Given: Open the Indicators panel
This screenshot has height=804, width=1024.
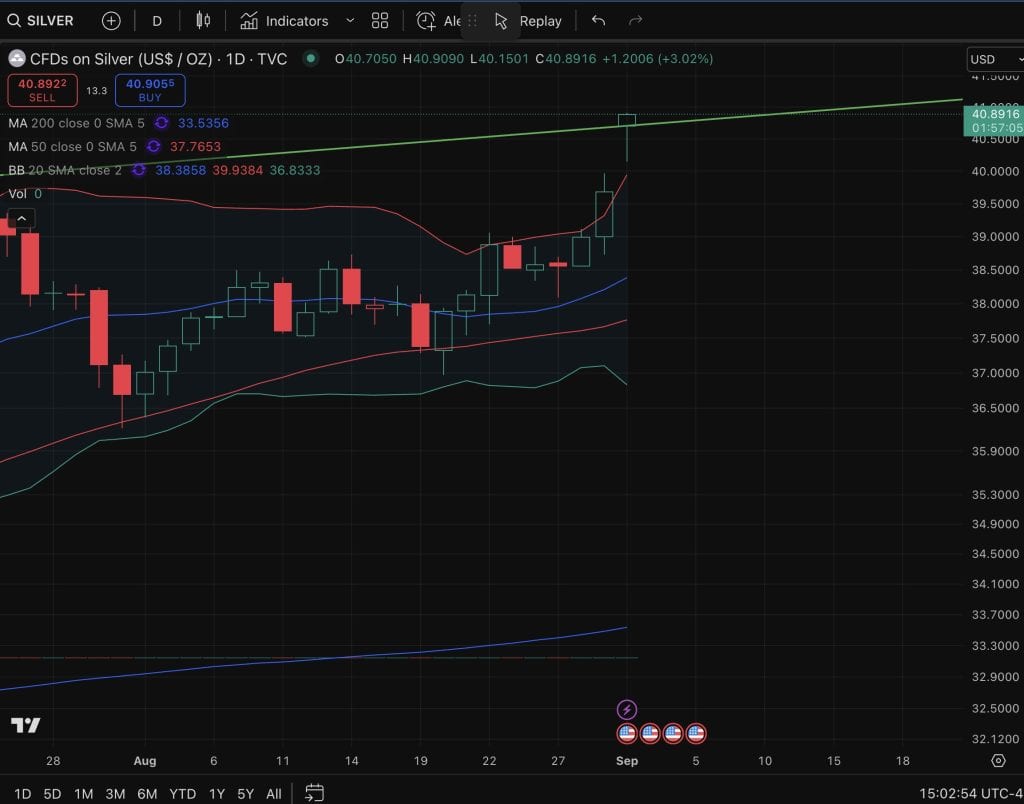Looking at the screenshot, I should tap(285, 21).
